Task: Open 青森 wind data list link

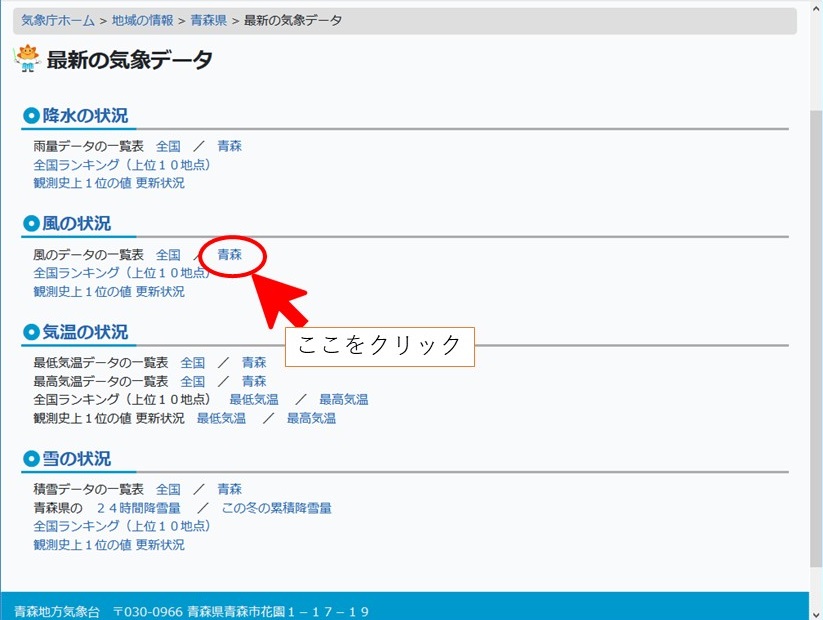Action: [x=229, y=255]
